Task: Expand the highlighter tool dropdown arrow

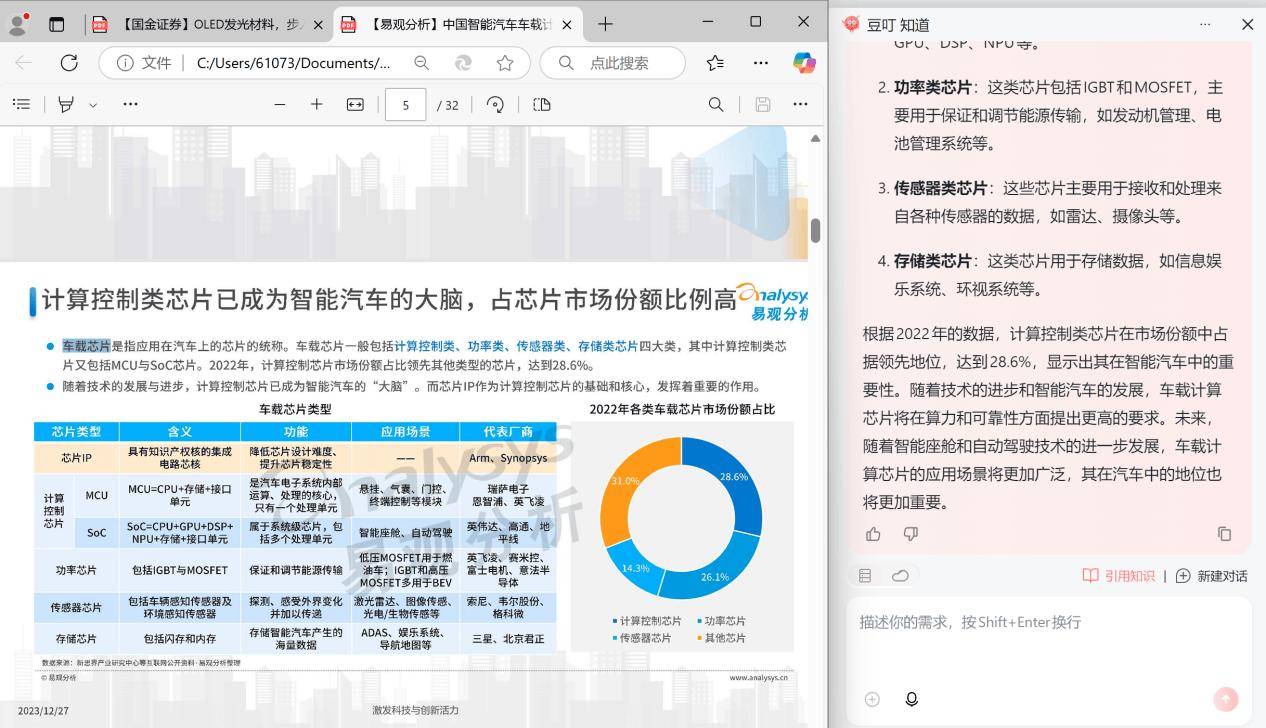Action: coord(93,105)
